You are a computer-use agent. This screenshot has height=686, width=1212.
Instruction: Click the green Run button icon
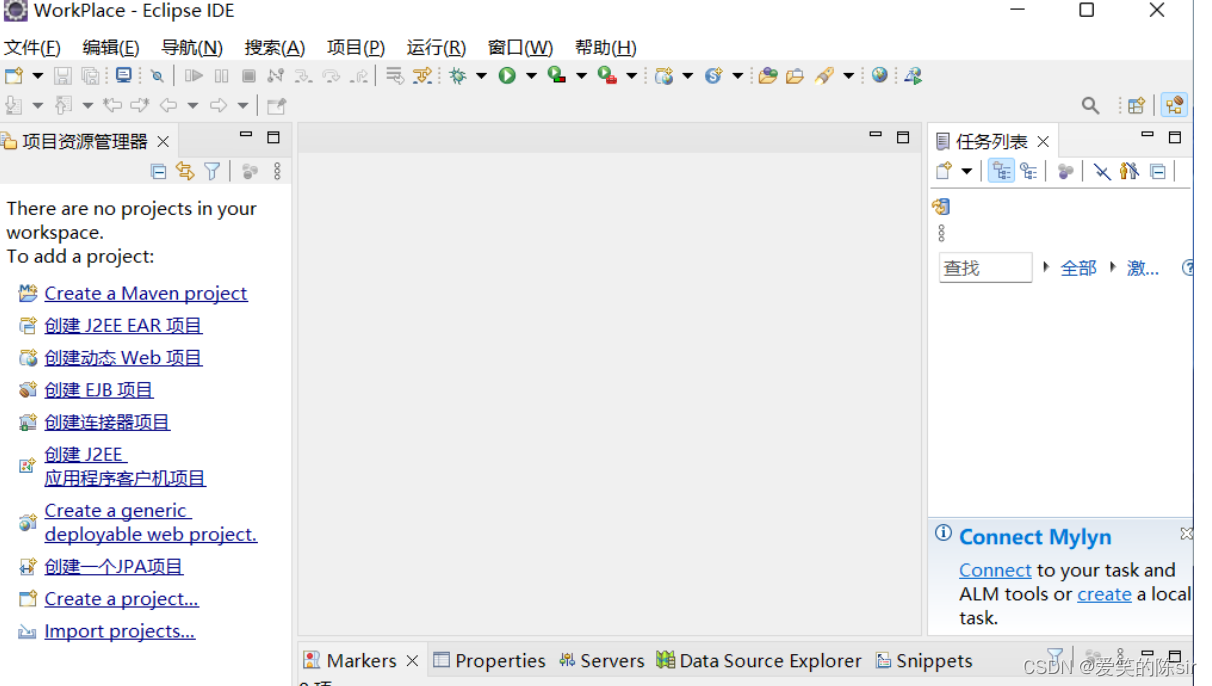(507, 75)
